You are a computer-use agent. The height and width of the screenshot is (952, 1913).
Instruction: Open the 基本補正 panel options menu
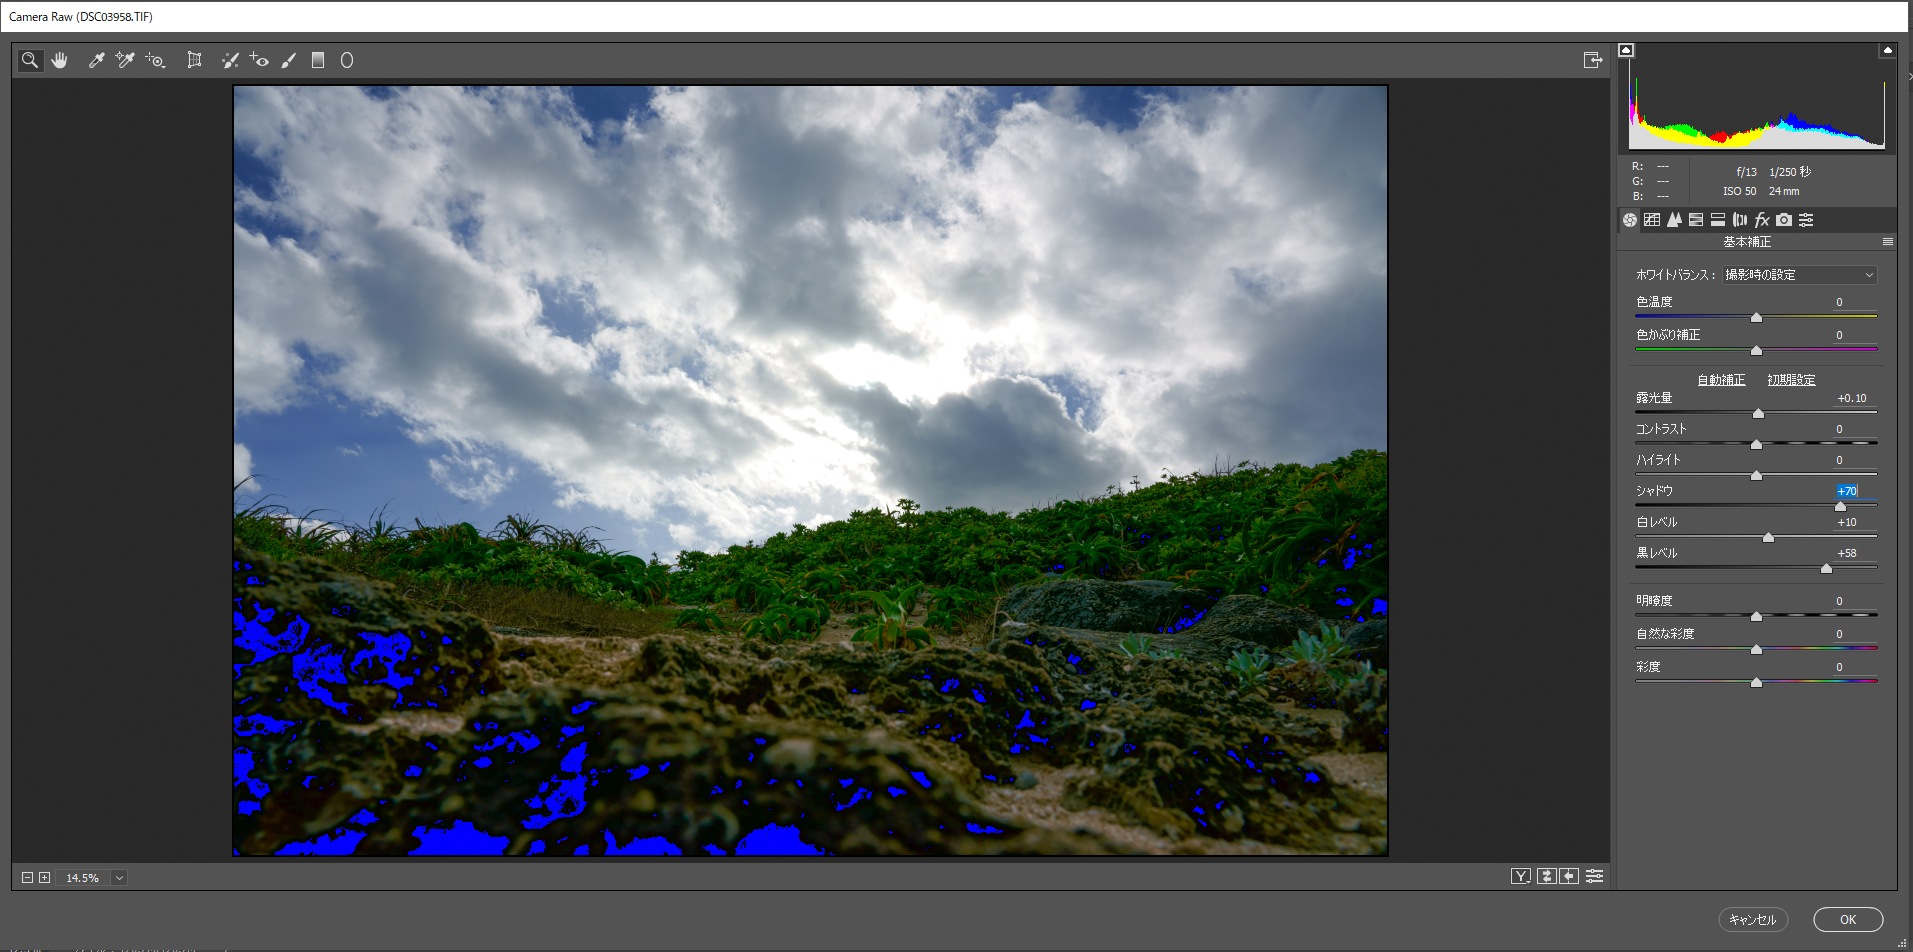point(1887,242)
